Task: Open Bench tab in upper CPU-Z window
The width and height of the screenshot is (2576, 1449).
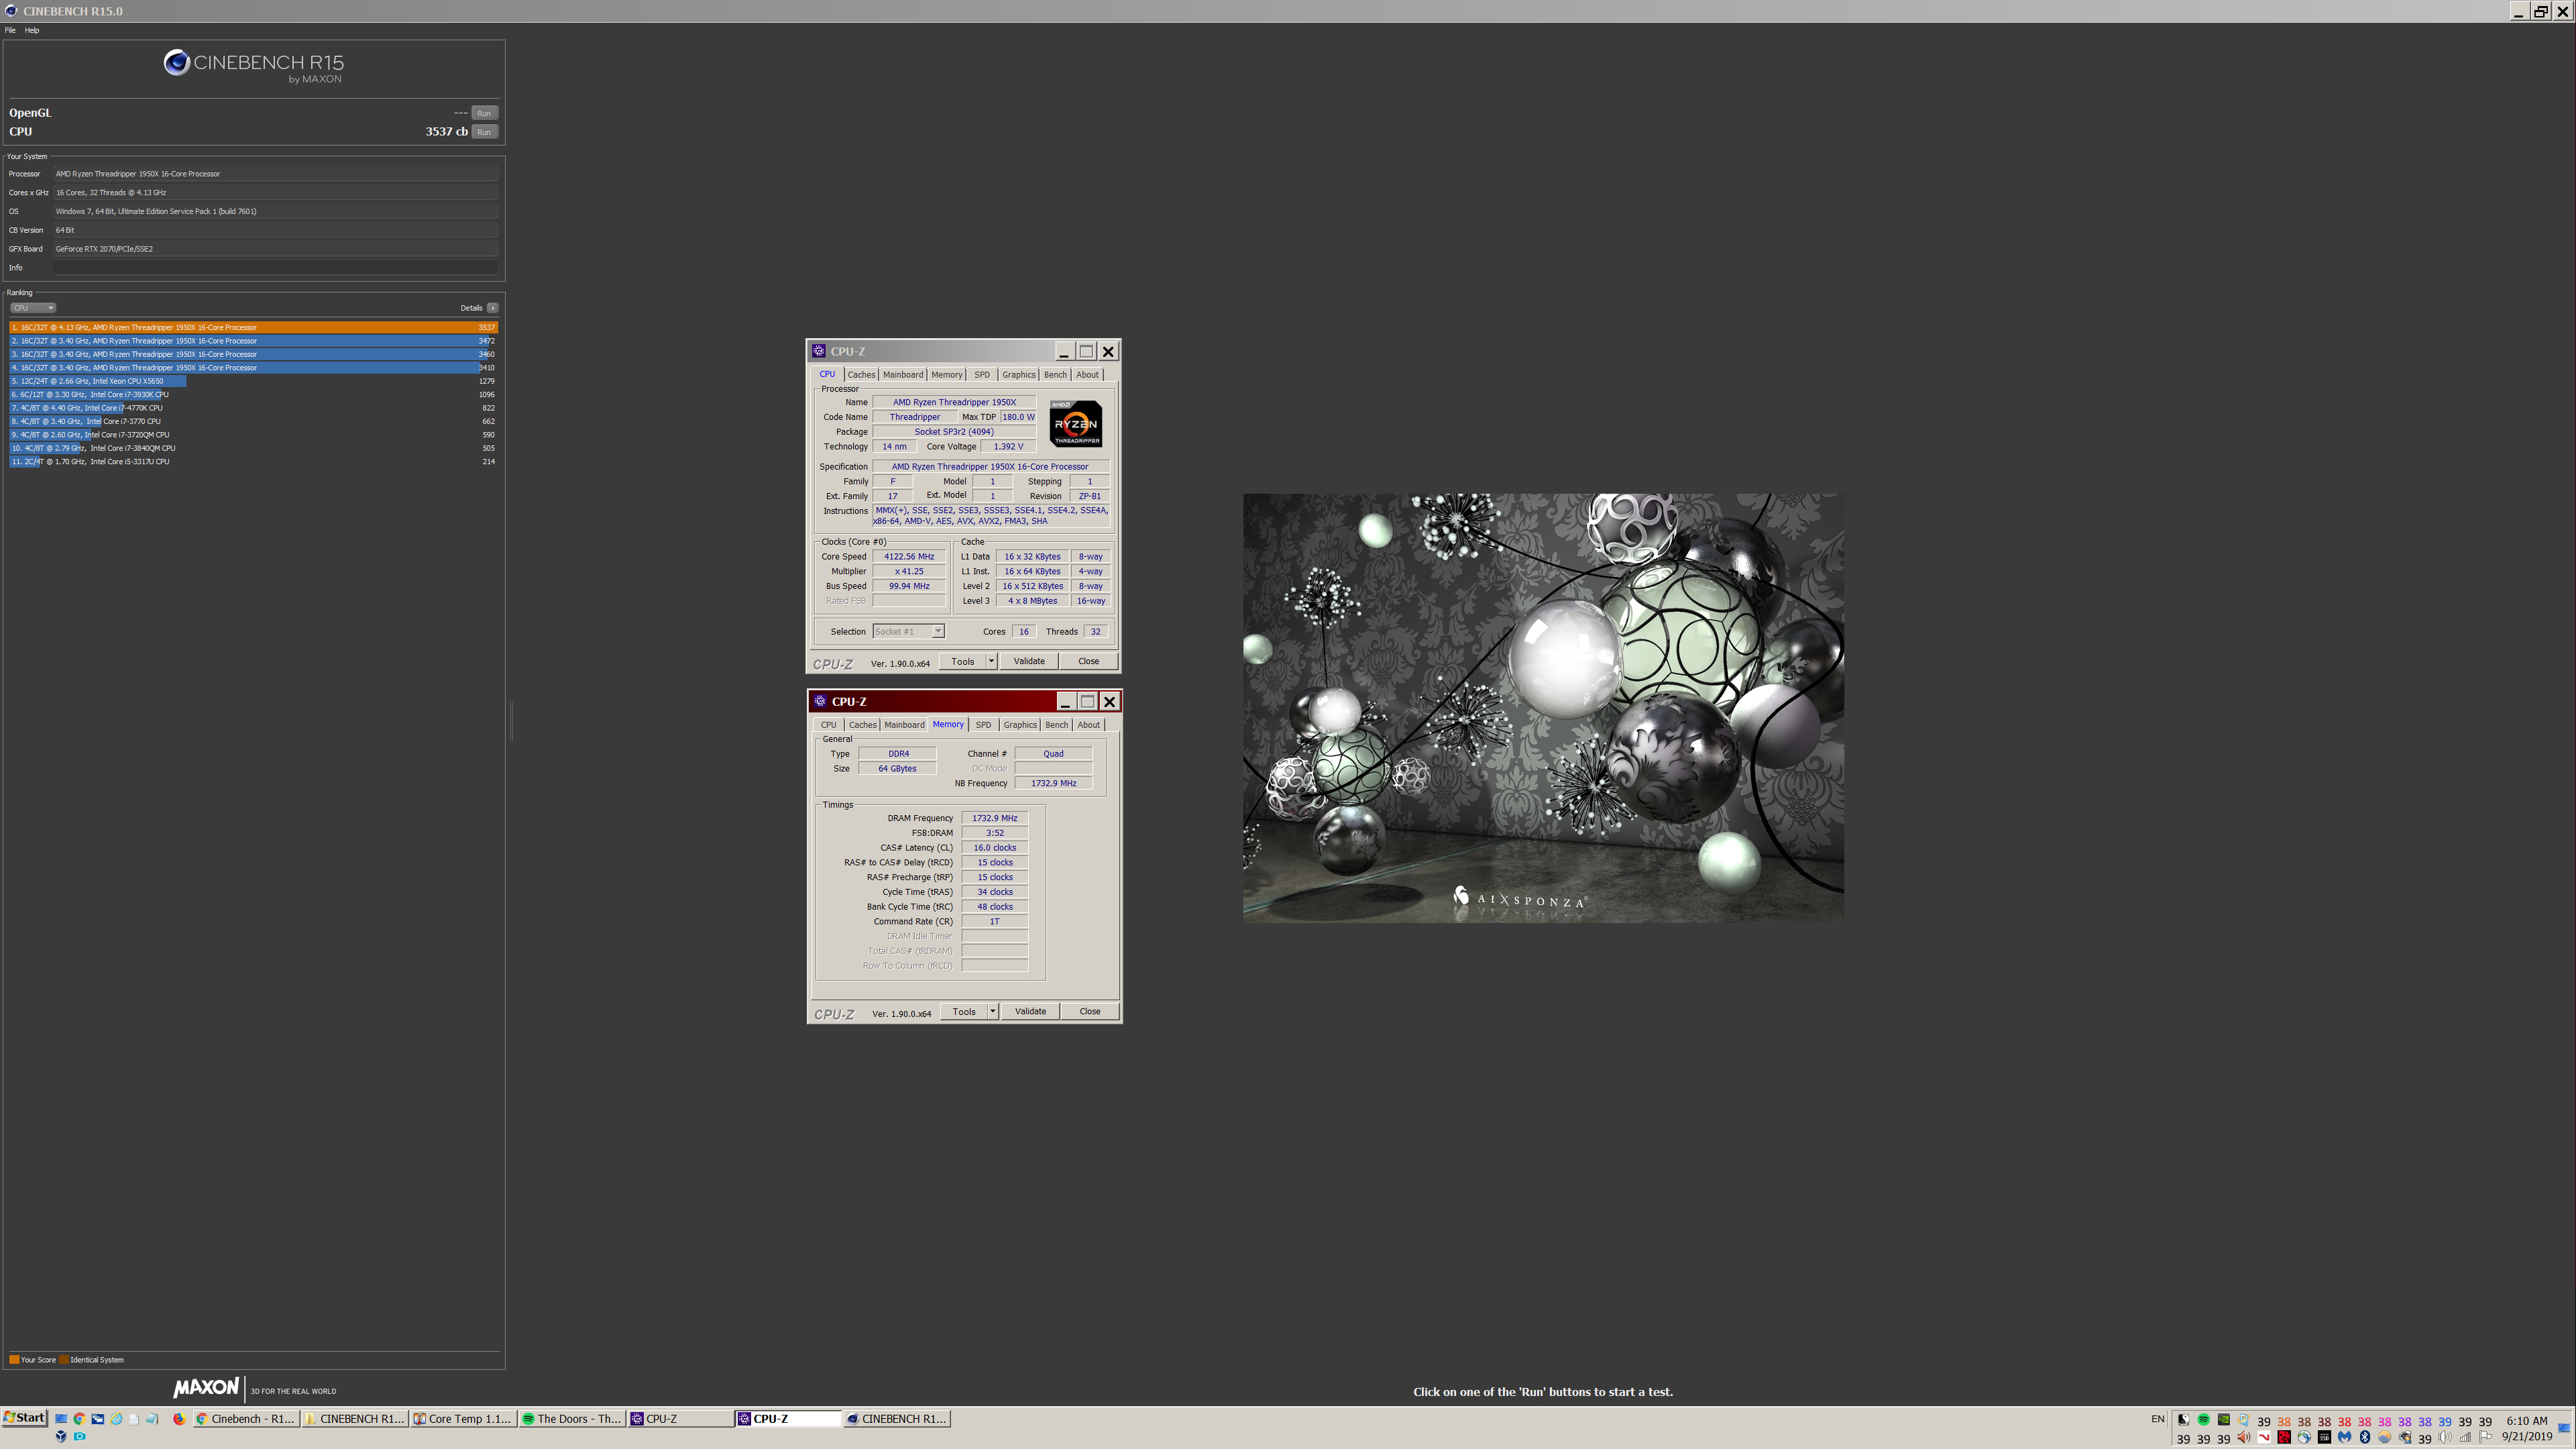Action: (1055, 375)
